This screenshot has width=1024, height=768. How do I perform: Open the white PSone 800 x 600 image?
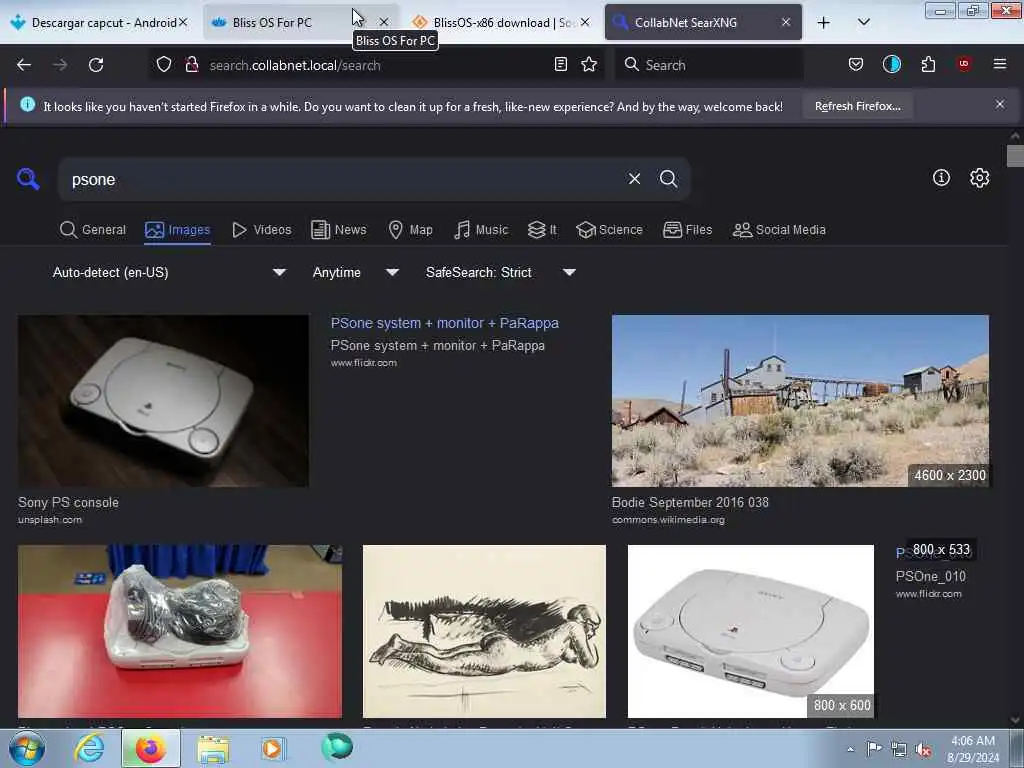750,632
